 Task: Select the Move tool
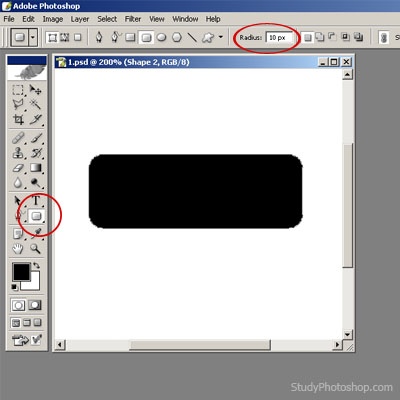pos(35,90)
